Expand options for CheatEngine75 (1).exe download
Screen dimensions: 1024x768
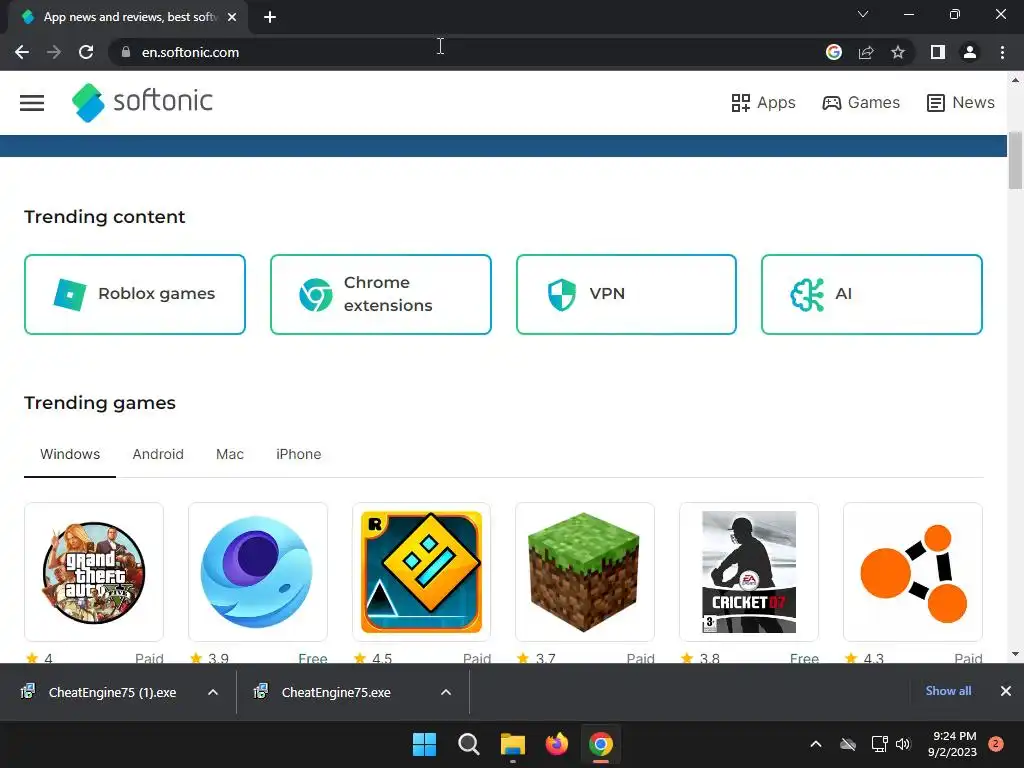pos(213,692)
